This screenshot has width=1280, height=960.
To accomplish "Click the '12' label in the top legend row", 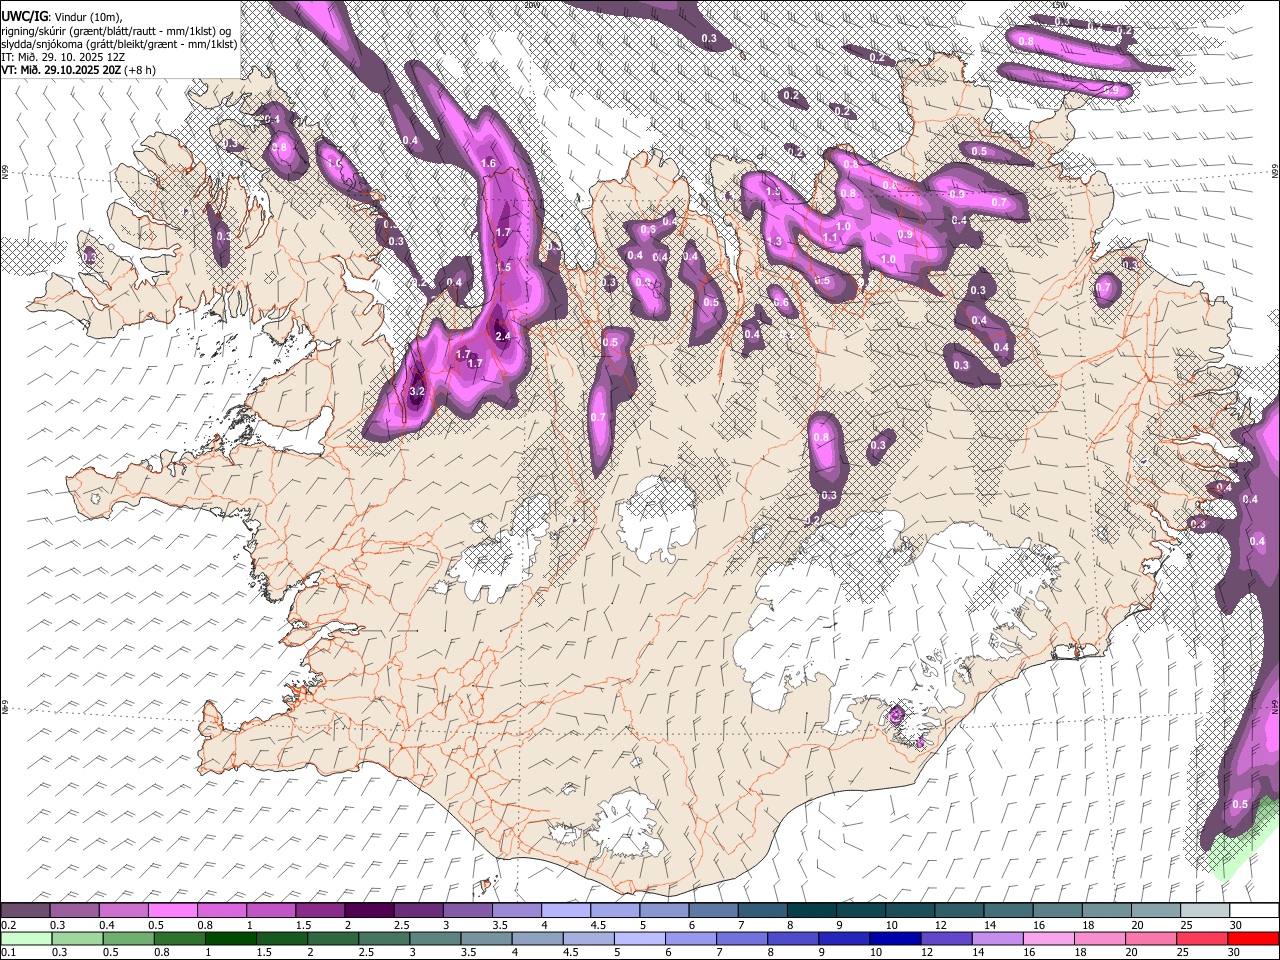I will [941, 925].
